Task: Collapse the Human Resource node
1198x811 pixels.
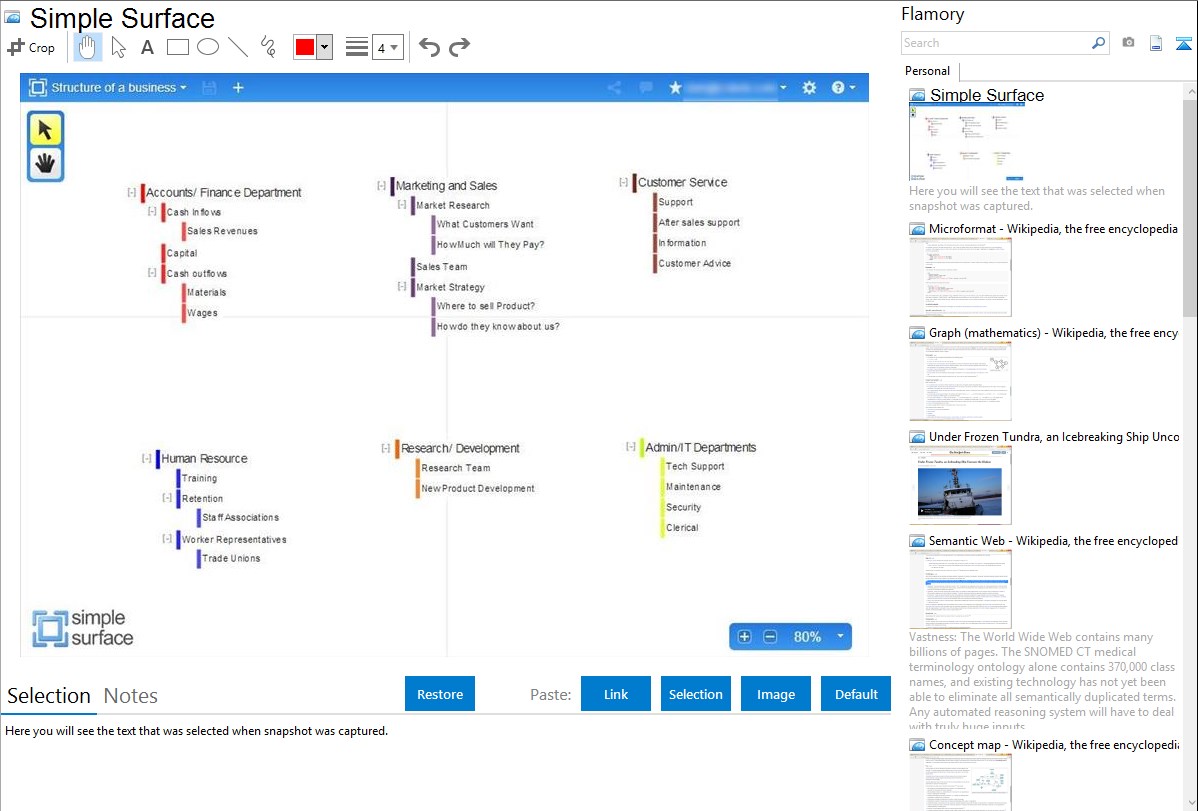Action: [x=147, y=459]
